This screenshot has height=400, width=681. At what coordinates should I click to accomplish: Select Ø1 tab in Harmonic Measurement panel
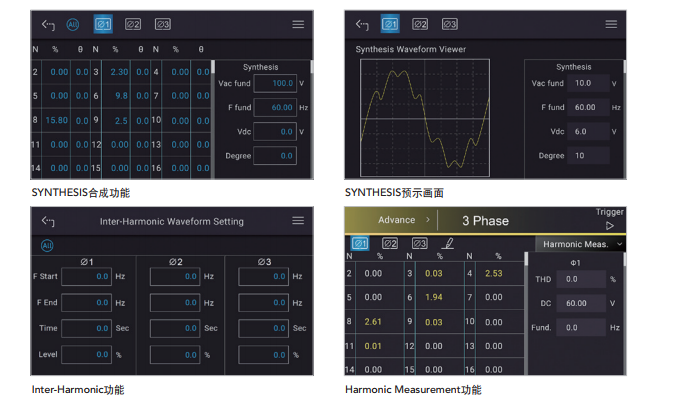[360, 244]
